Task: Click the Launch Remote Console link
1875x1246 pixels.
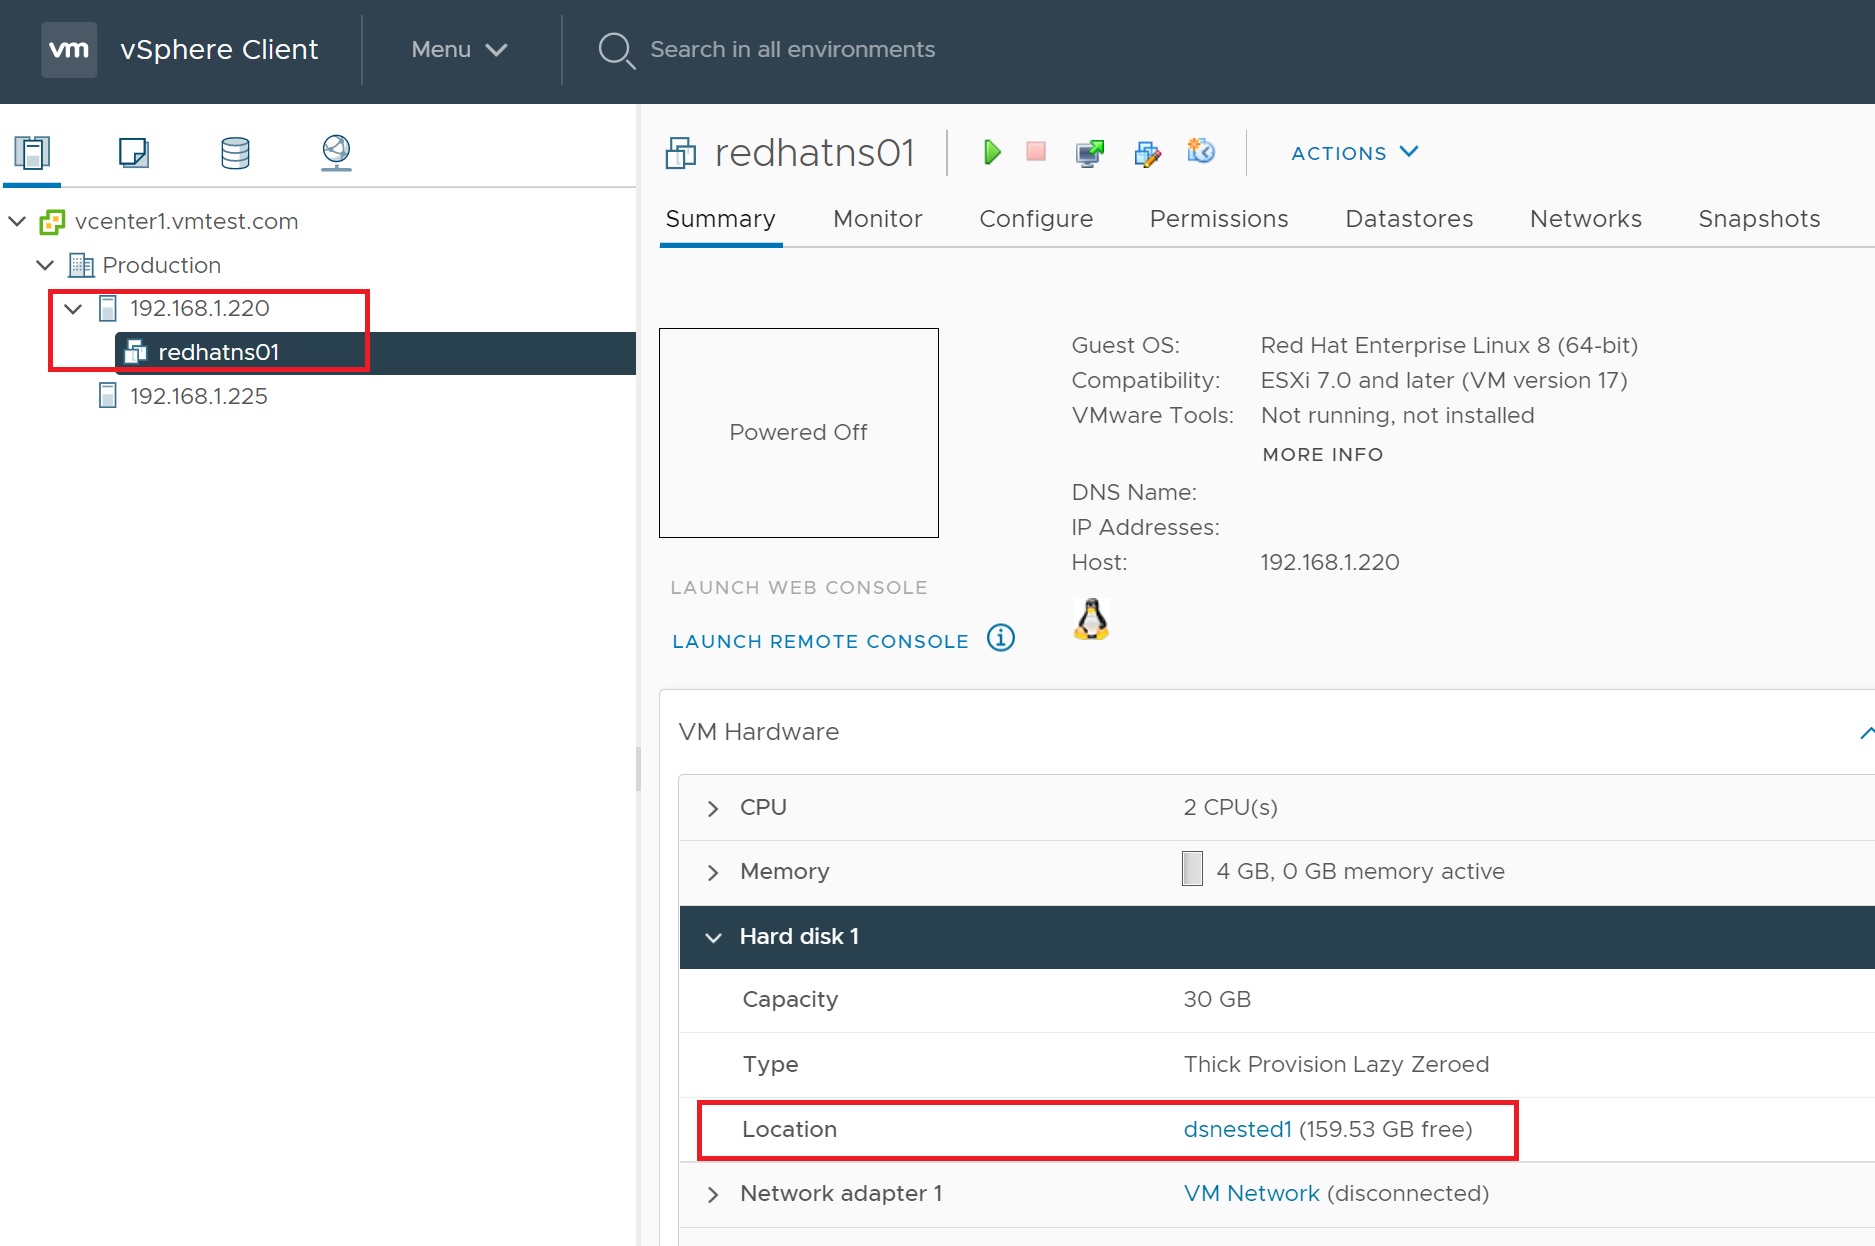Action: tap(820, 641)
